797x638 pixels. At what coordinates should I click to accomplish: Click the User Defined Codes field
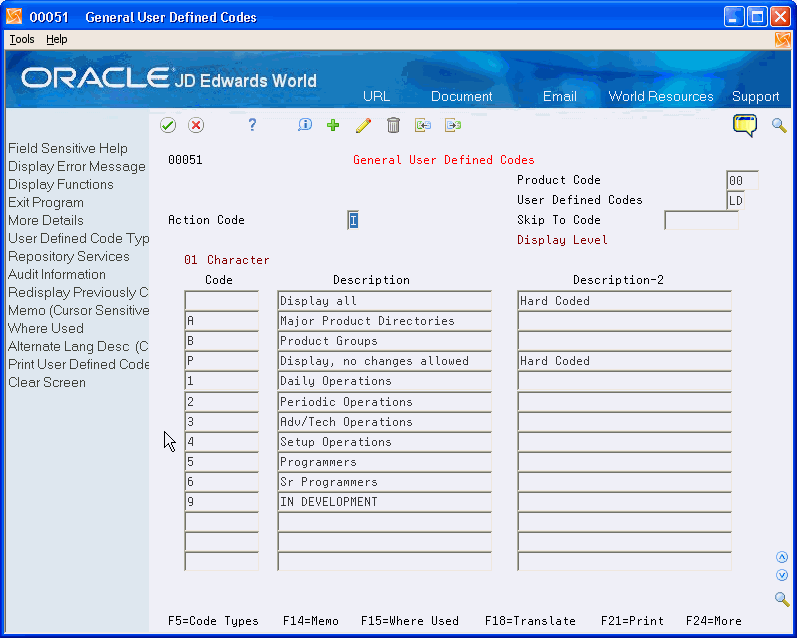click(x=735, y=200)
